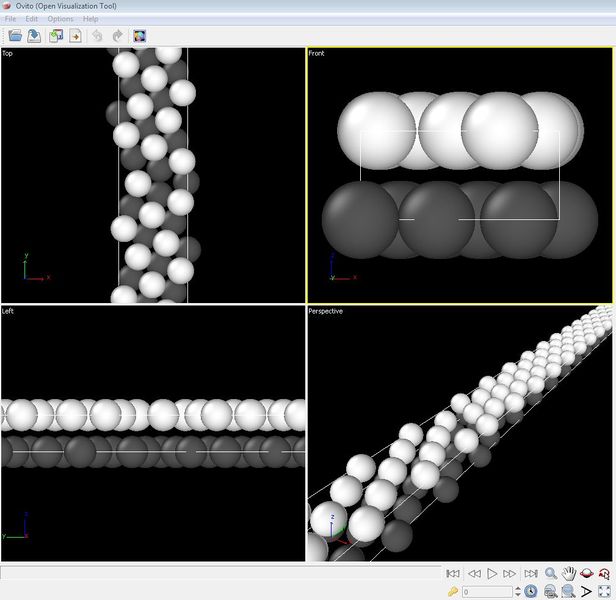Viewport: 616px width, 600px height.
Task: Open the File menu
Action: click(x=11, y=19)
